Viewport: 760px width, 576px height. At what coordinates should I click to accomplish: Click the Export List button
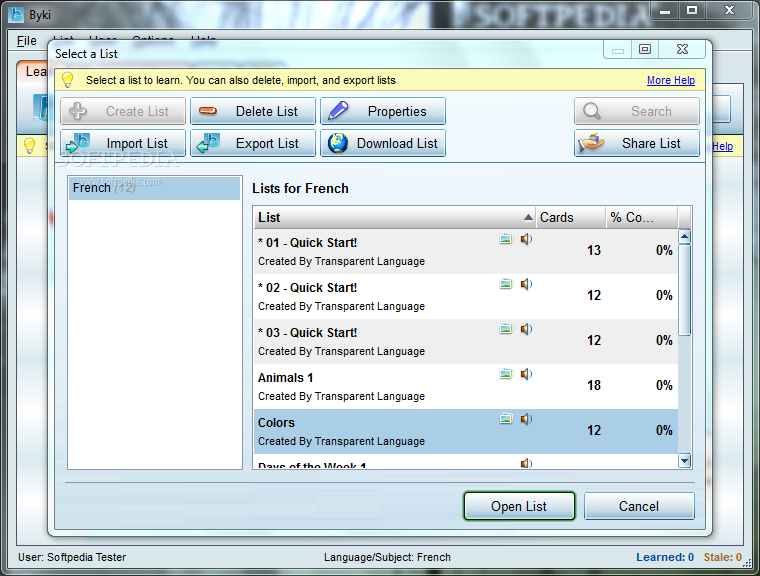click(x=253, y=143)
